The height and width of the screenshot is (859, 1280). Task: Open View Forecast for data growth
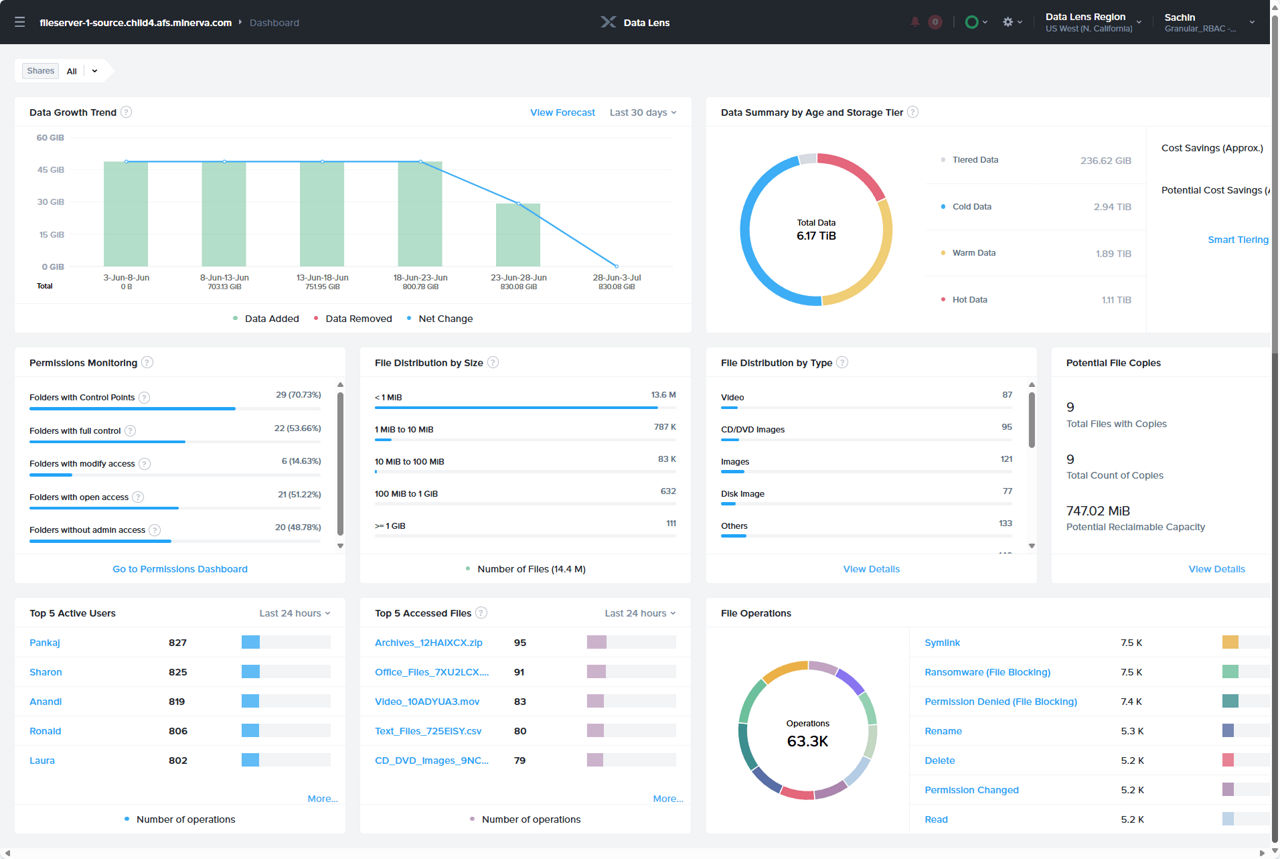562,112
